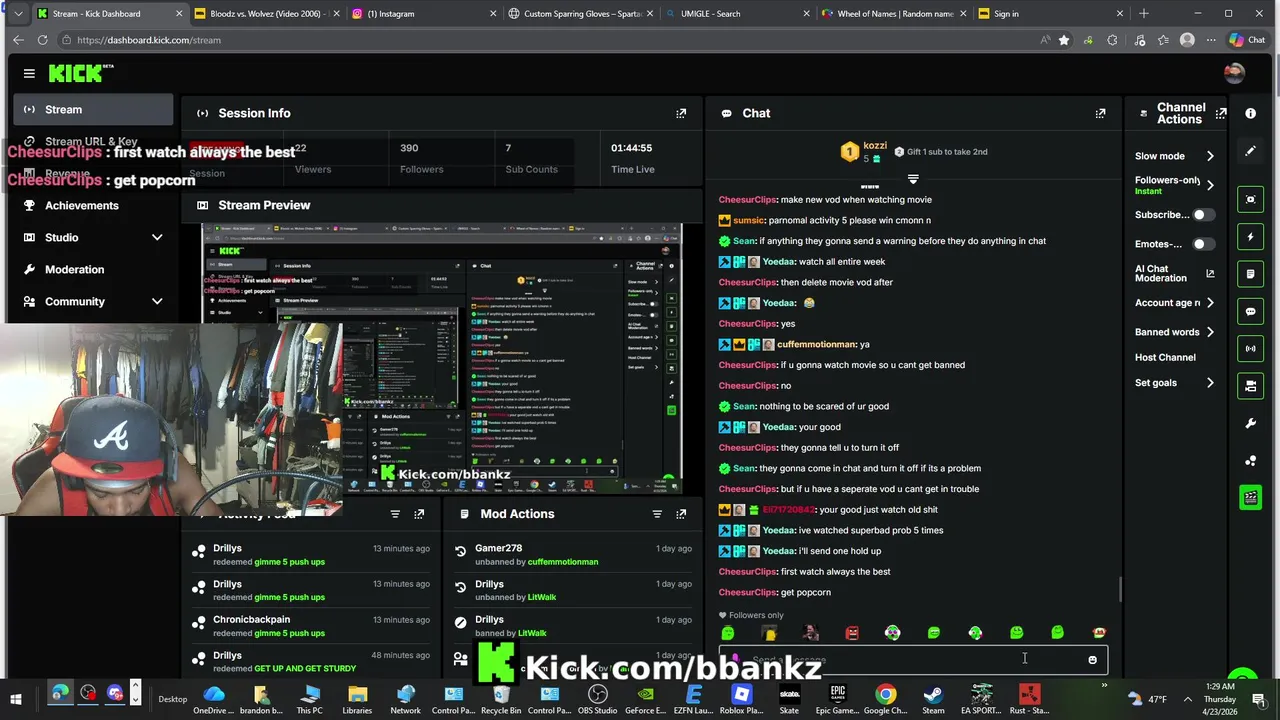Click Chronicbackpain in Activity Feed
The height and width of the screenshot is (720, 1280).
click(251, 619)
